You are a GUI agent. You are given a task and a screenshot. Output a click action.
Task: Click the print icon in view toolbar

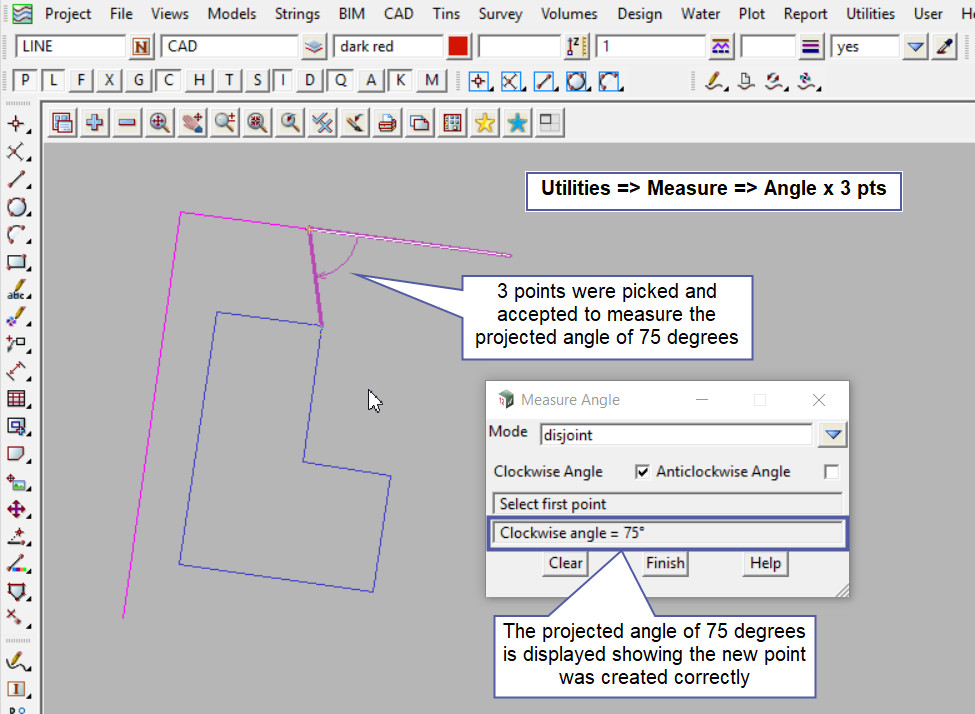pos(388,122)
